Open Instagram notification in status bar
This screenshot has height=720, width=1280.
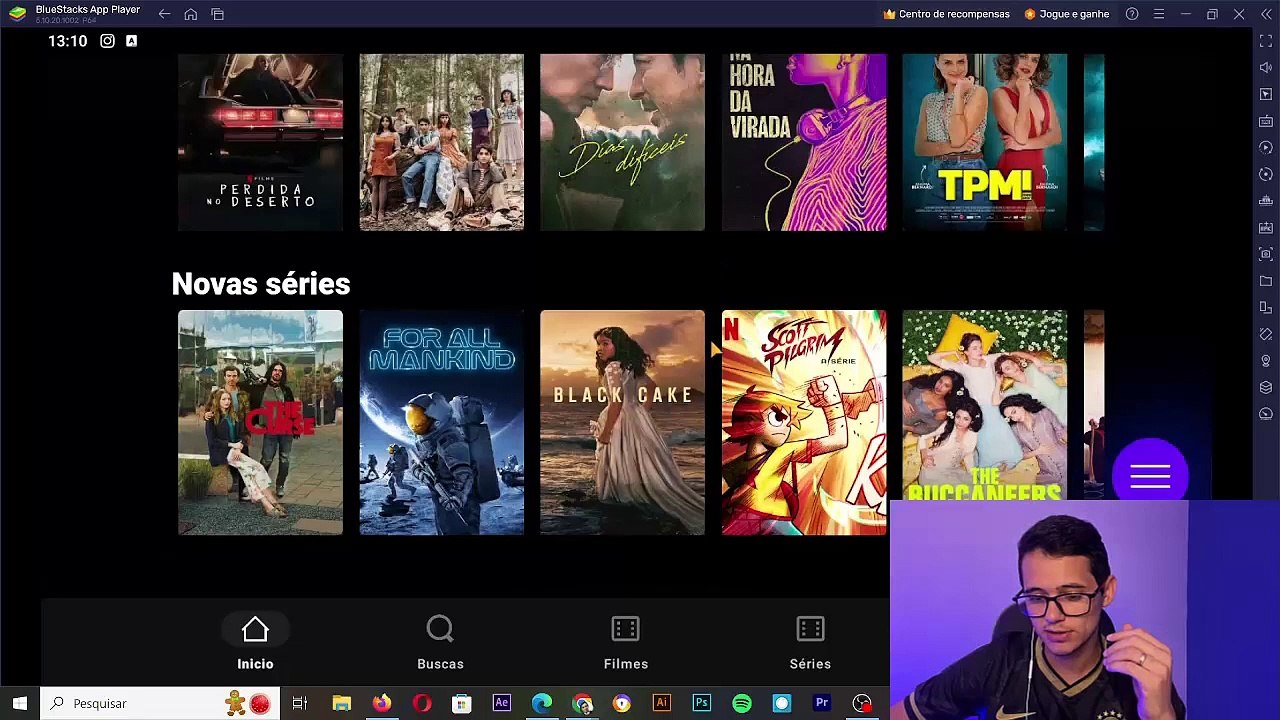(107, 41)
